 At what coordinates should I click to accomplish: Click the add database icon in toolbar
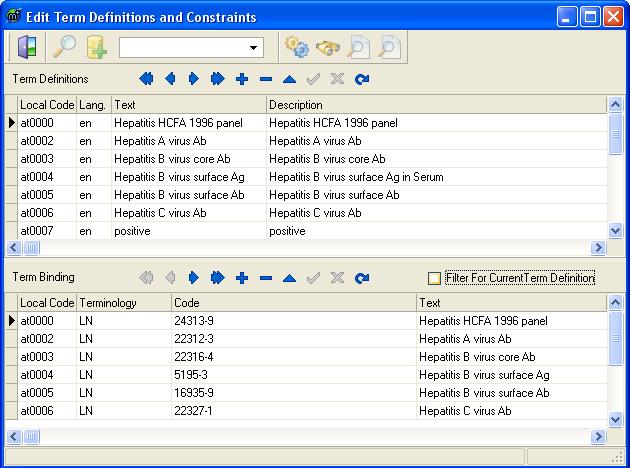tap(96, 47)
